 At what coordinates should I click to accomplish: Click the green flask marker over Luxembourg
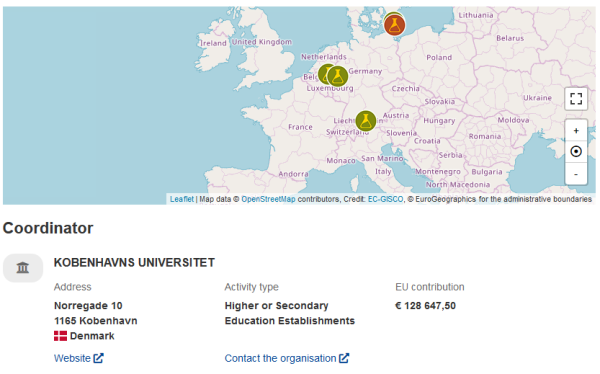click(x=338, y=76)
